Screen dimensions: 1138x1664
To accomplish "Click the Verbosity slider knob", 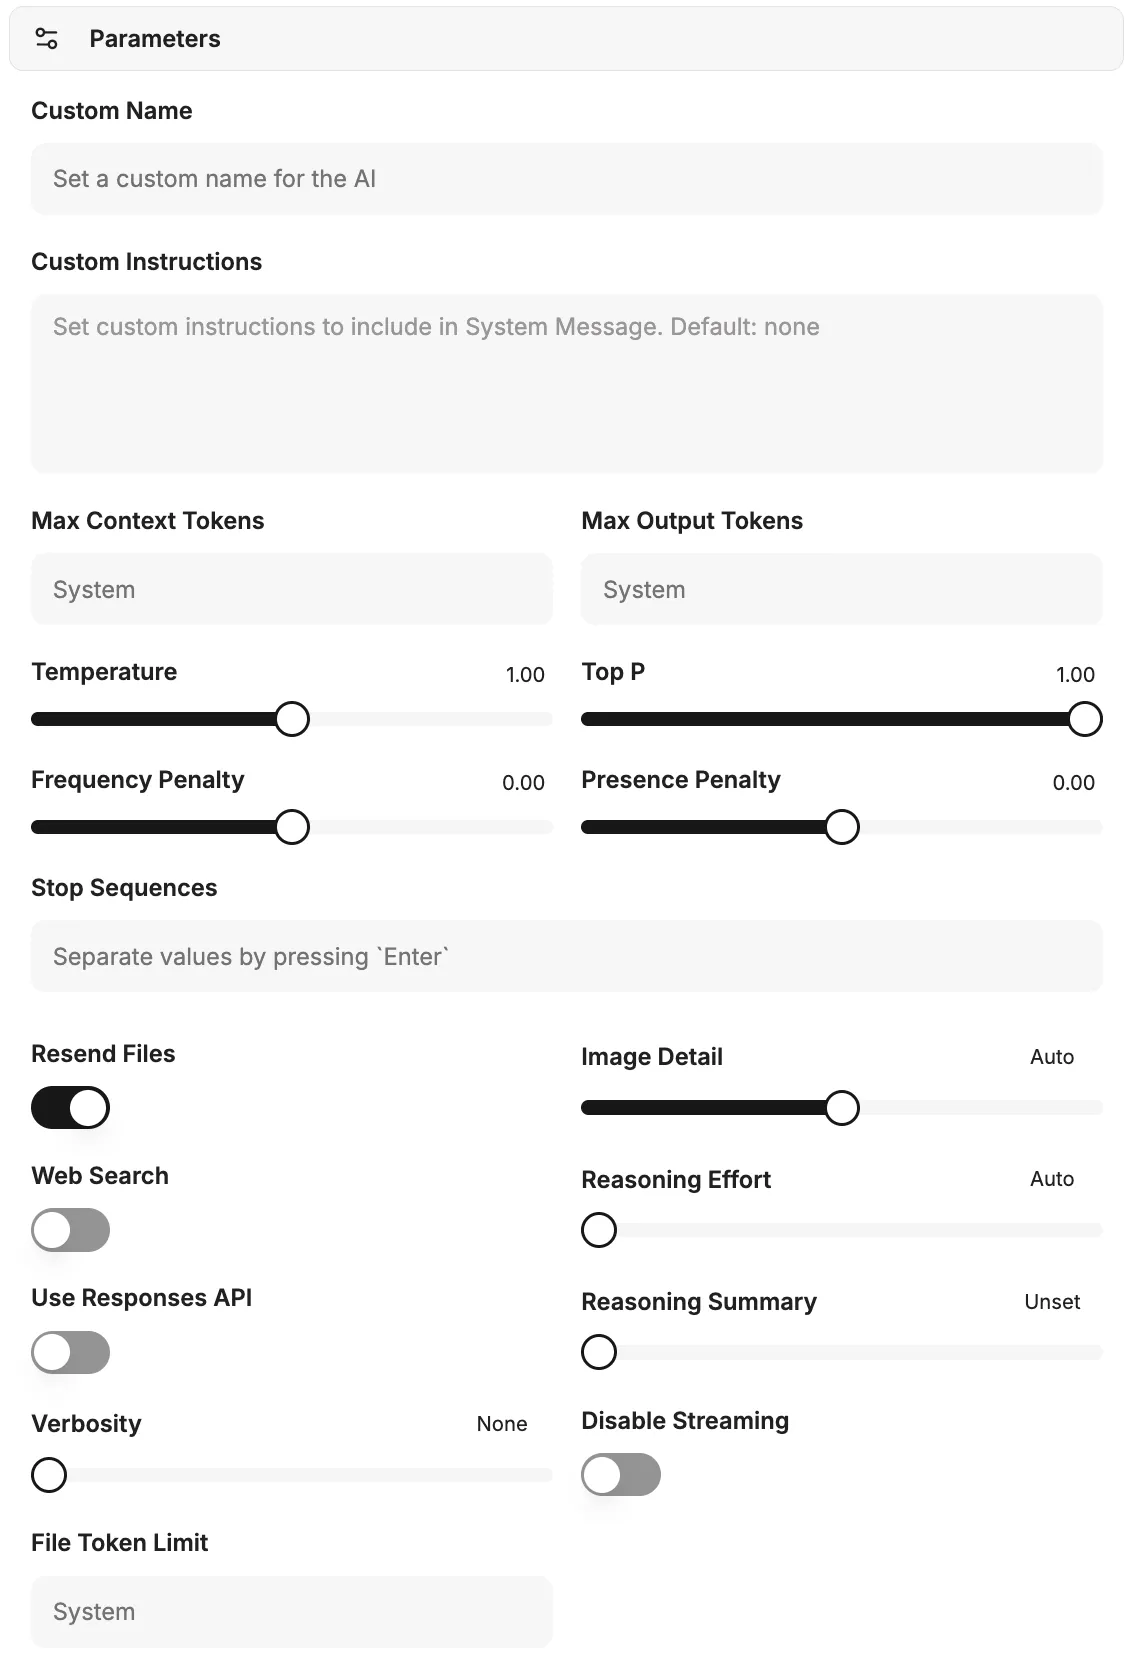I will [49, 1474].
